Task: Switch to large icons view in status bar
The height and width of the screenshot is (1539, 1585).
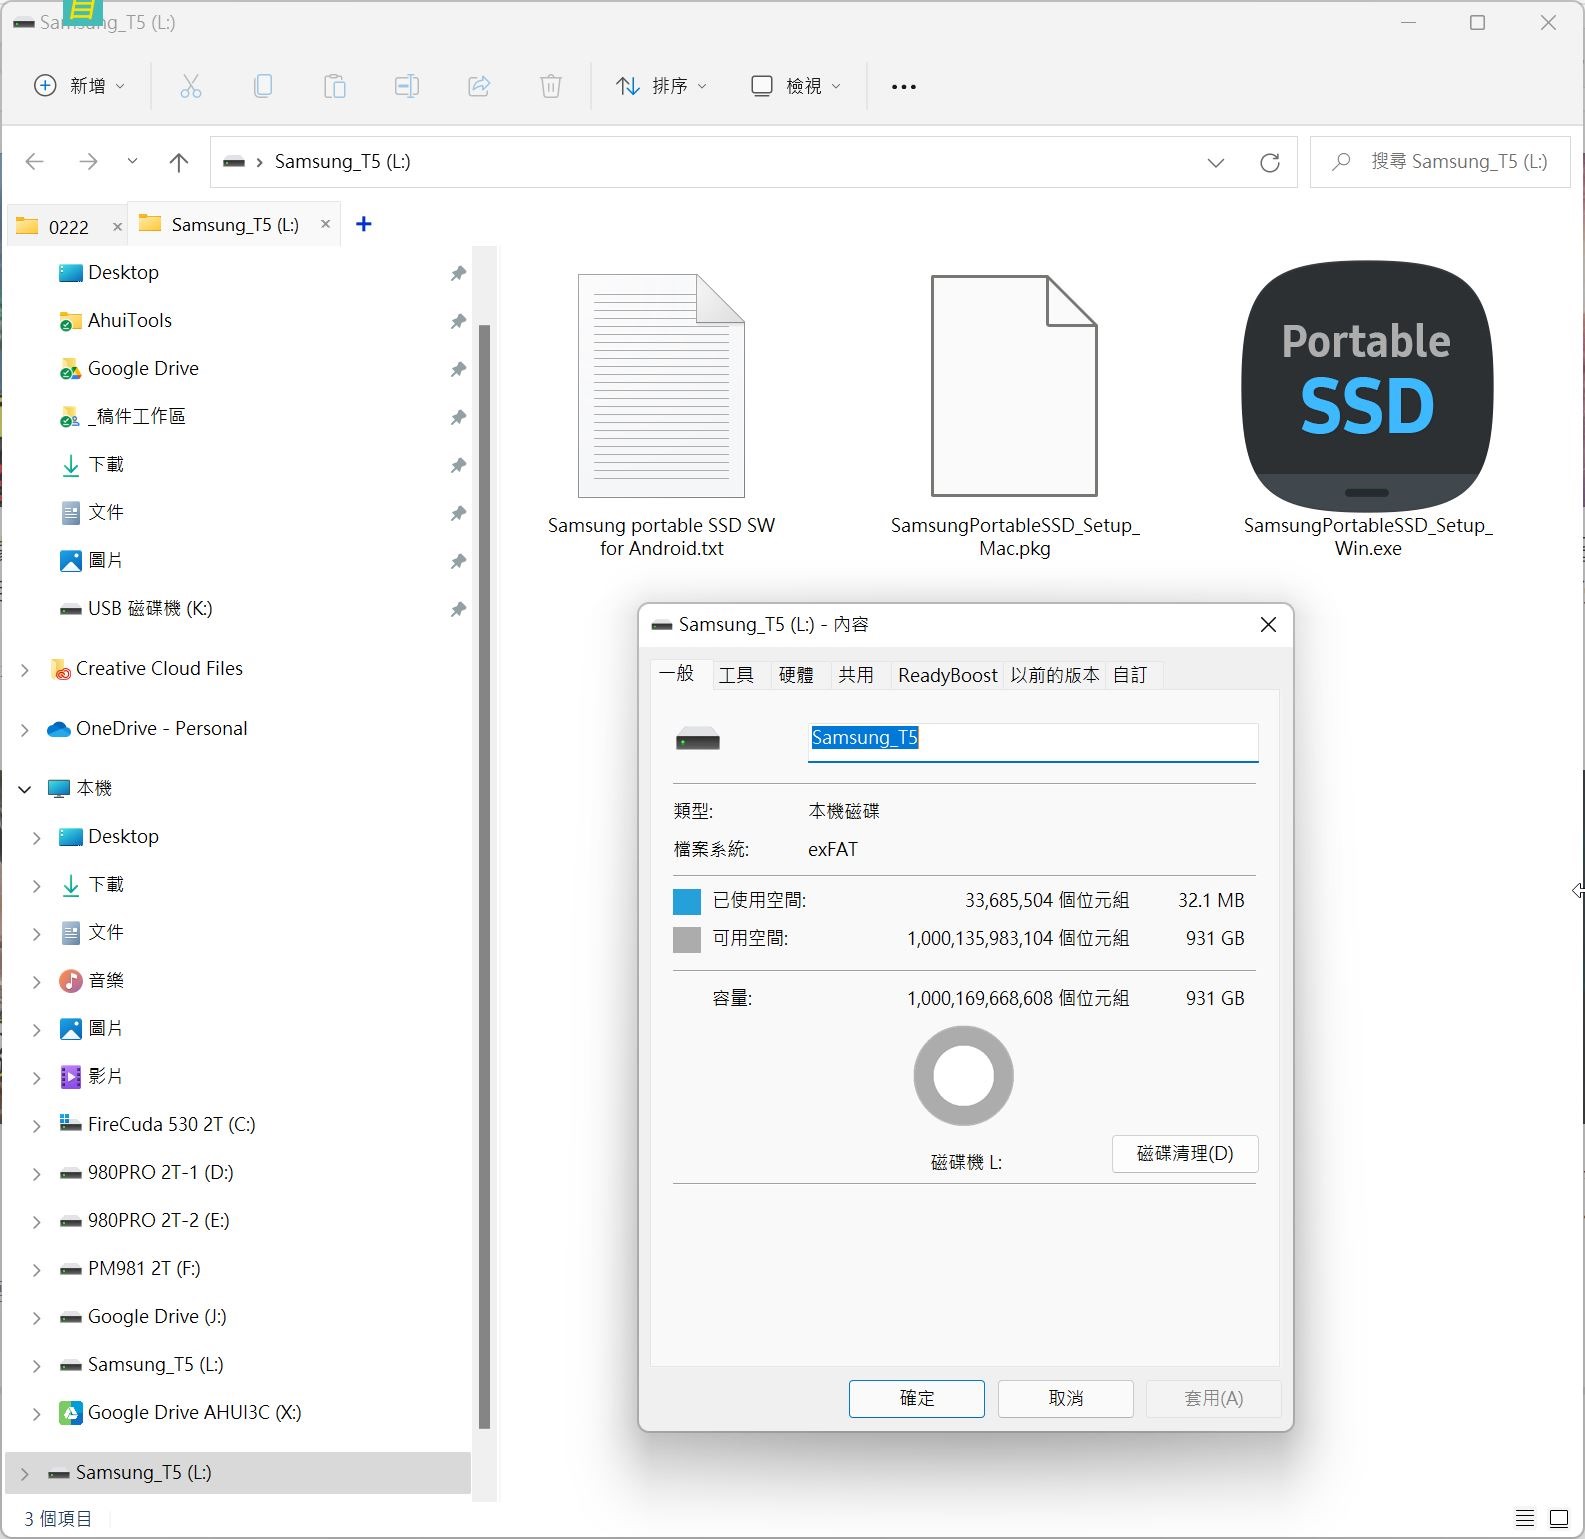Action: [1559, 1518]
